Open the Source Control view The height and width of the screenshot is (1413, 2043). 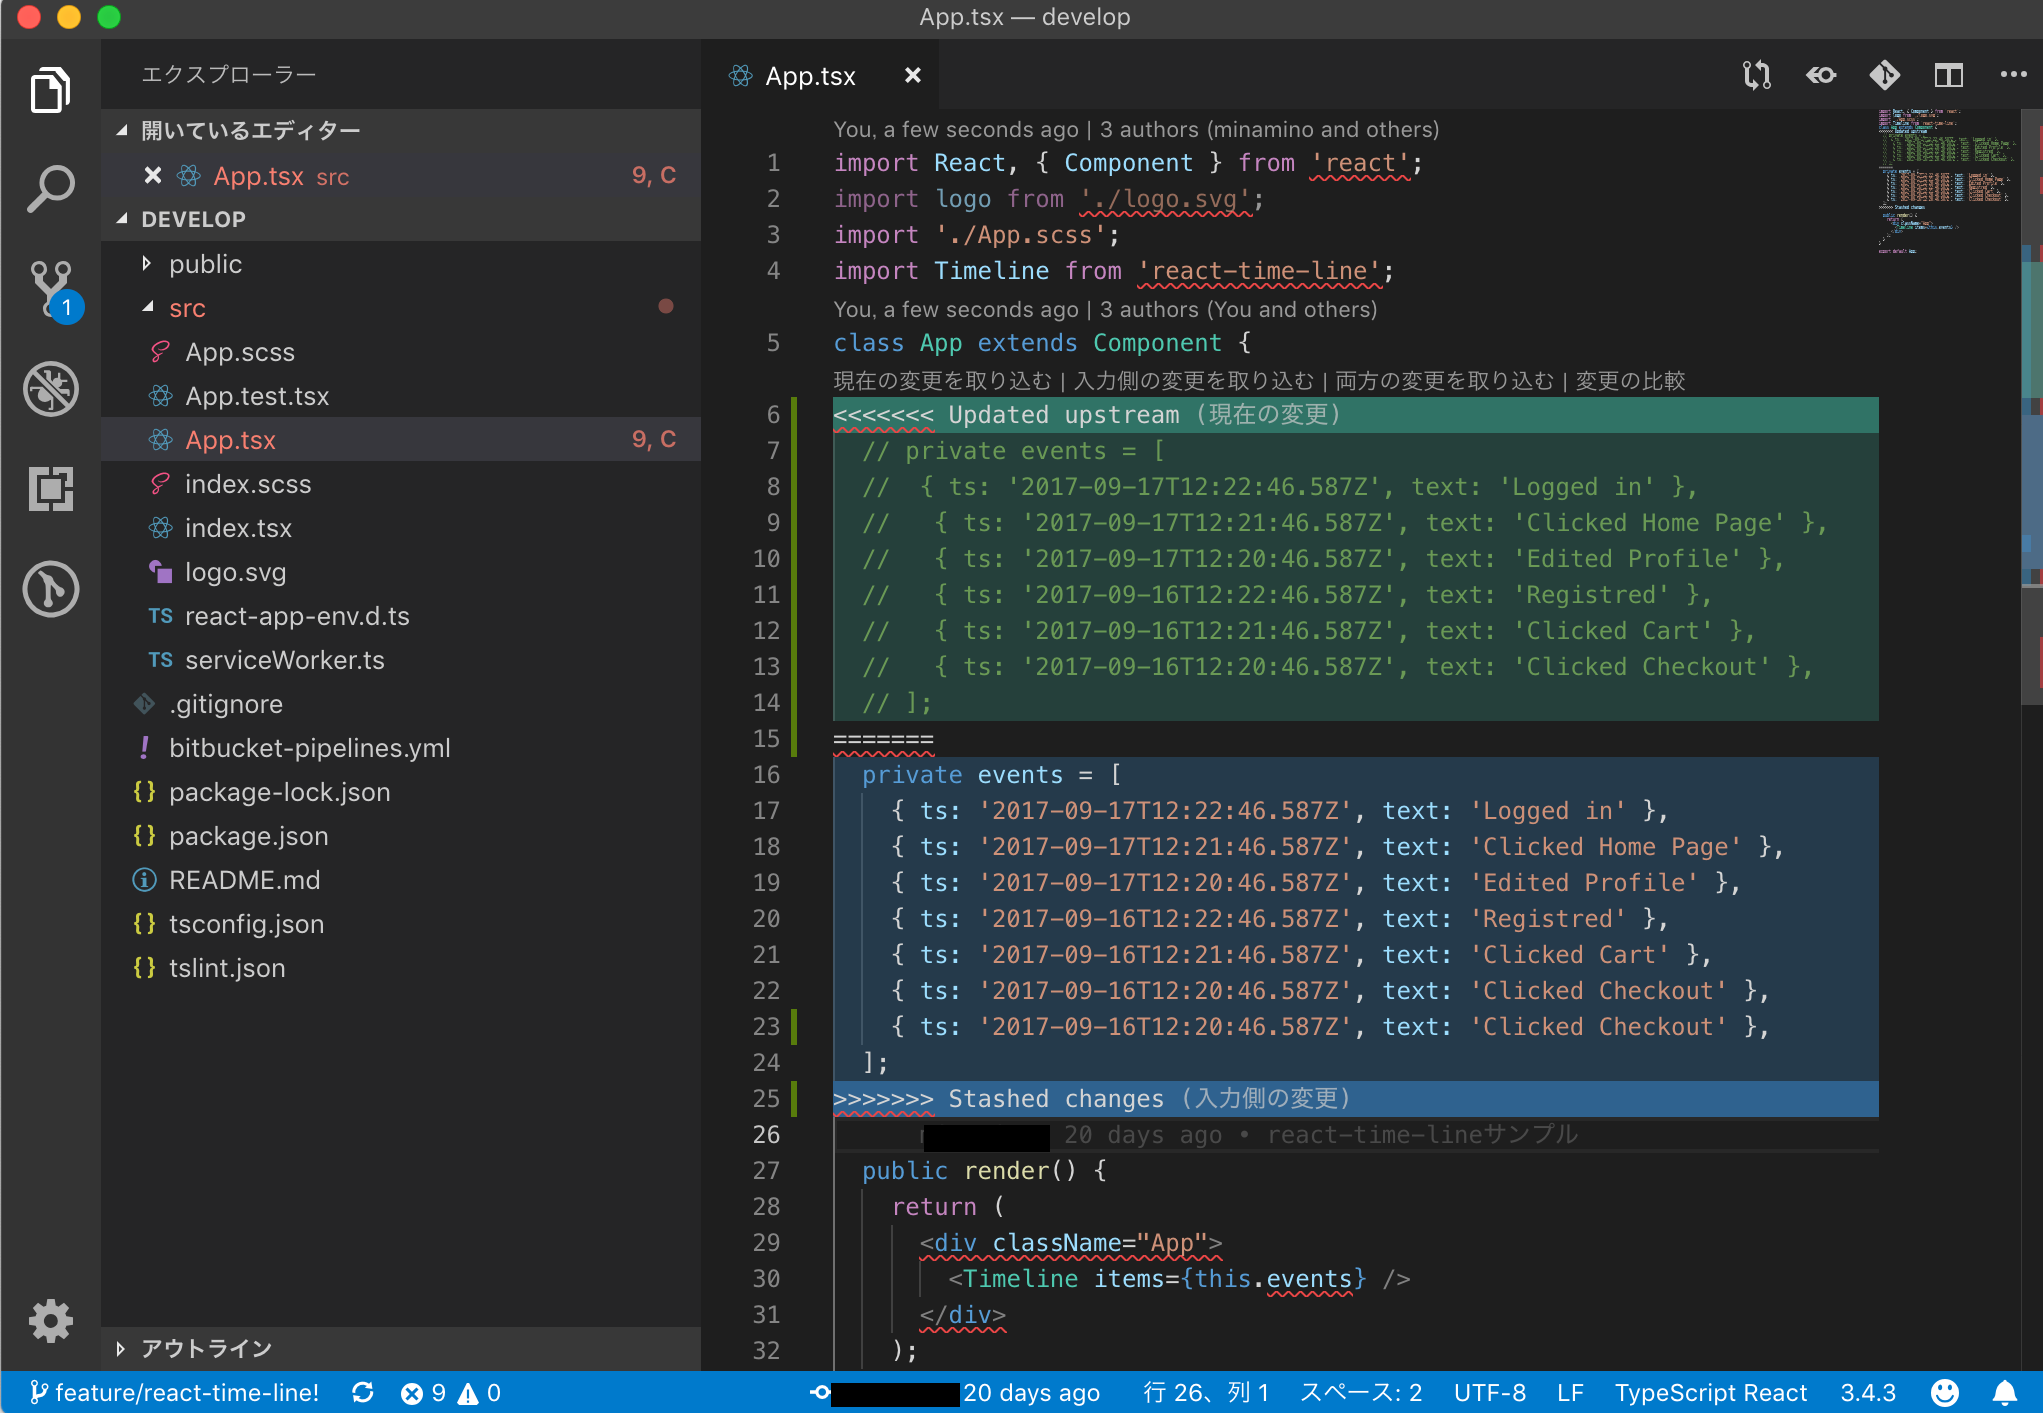tap(50, 286)
